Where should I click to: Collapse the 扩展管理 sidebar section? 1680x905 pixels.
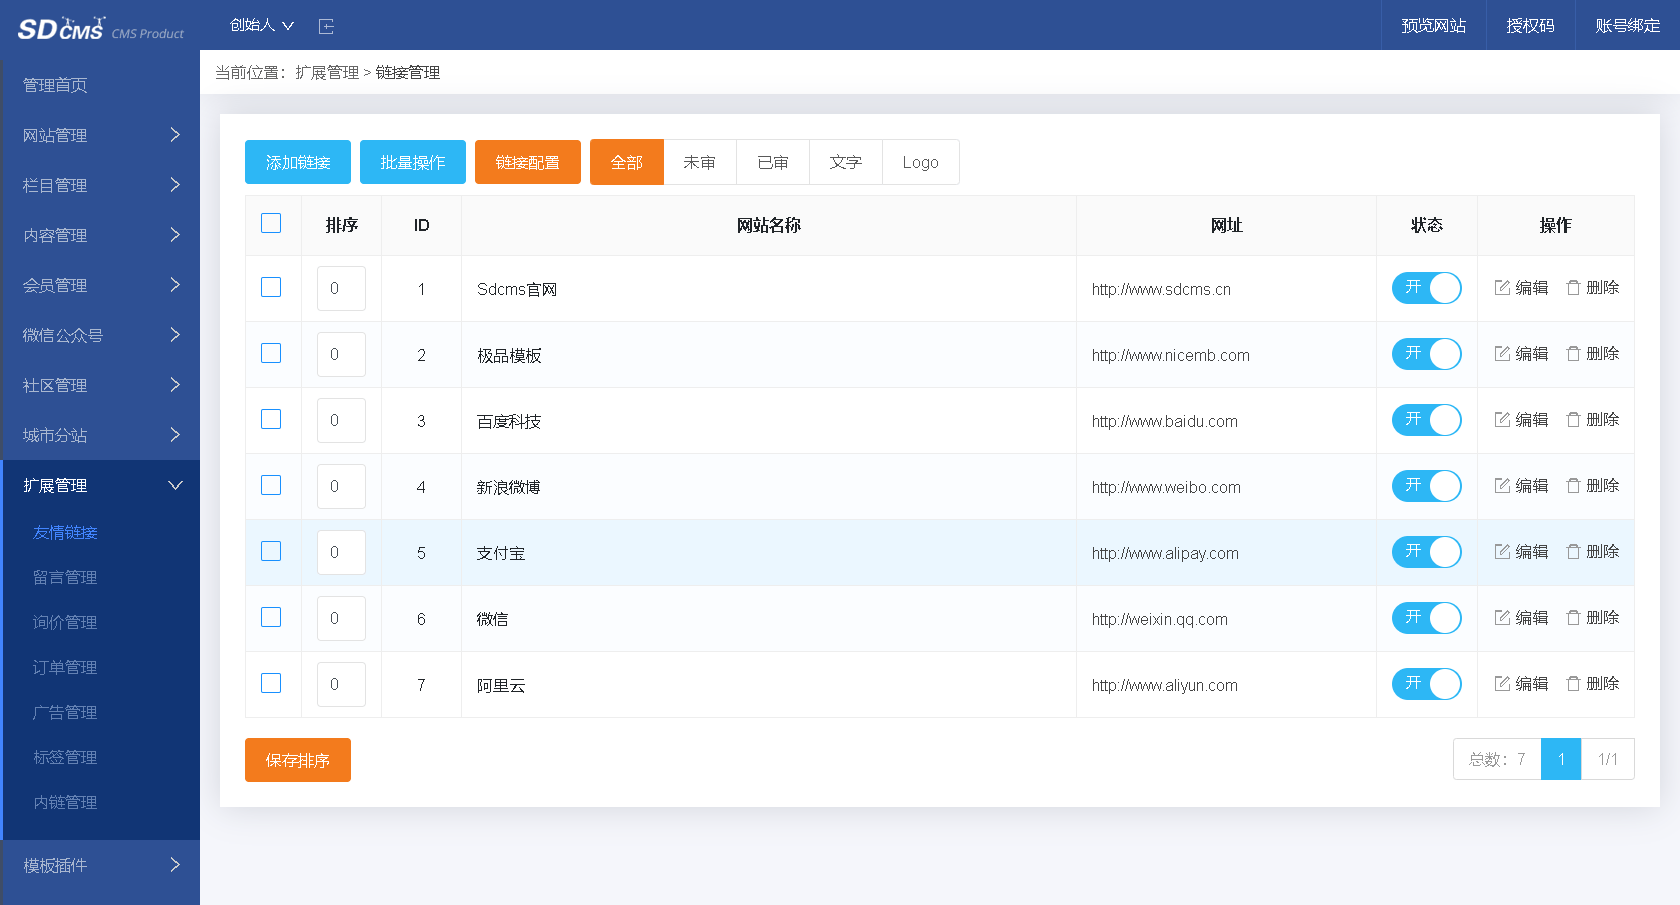pos(100,485)
